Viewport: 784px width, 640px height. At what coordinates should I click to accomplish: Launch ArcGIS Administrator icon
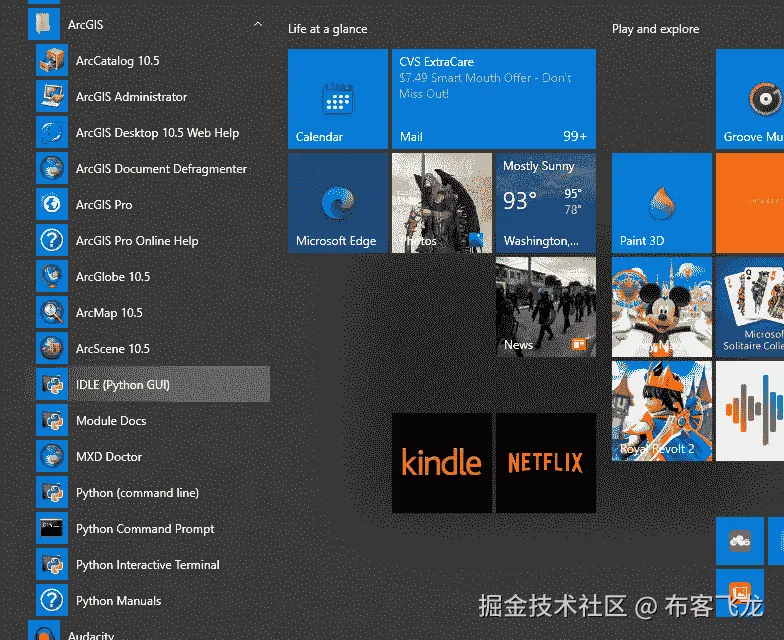pyautogui.click(x=52, y=96)
